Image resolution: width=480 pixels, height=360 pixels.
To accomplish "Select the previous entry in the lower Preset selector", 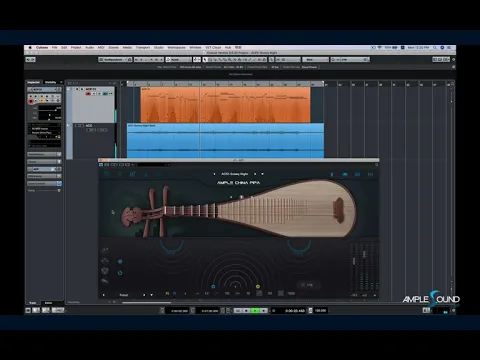I will click(x=104, y=295).
